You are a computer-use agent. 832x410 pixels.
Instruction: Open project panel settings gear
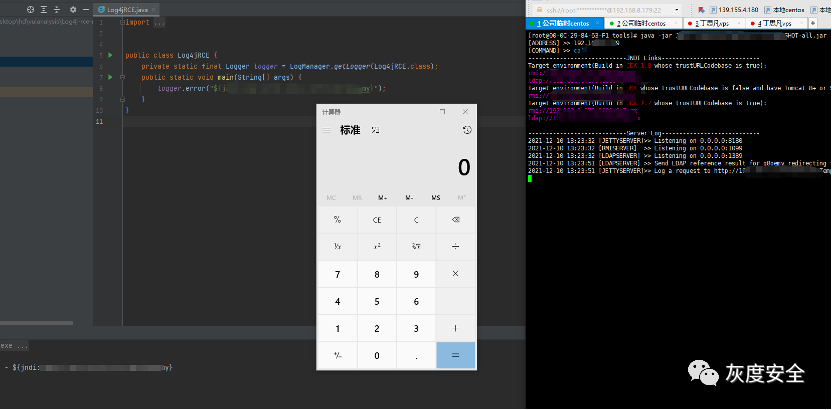point(73,10)
